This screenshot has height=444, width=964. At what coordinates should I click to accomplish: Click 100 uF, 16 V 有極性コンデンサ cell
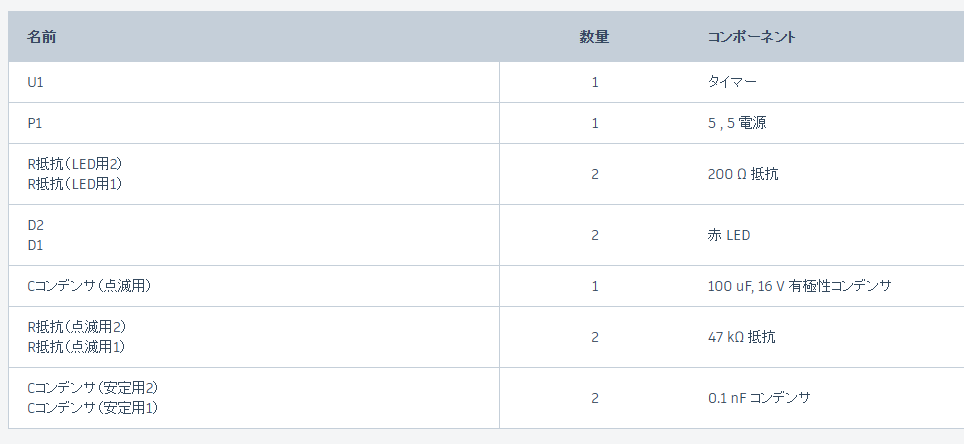click(800, 286)
